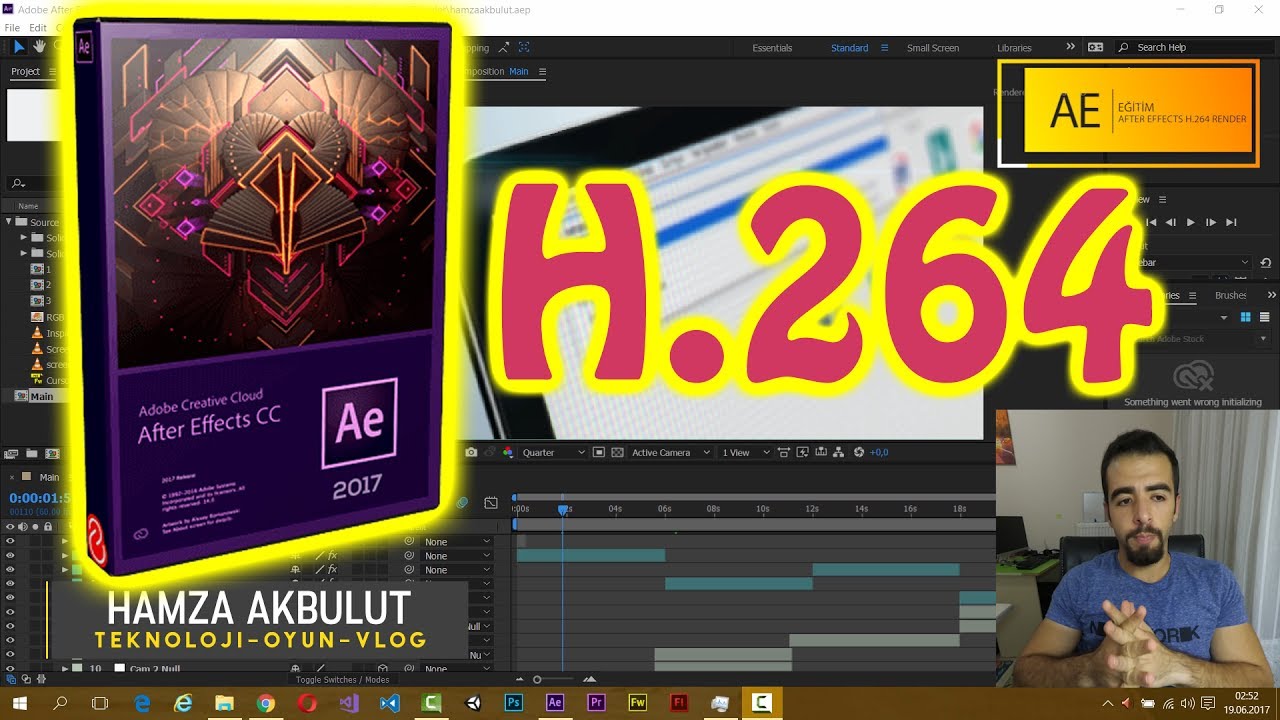The height and width of the screenshot is (720, 1280).
Task: Select the Hand tool
Action: [40, 46]
